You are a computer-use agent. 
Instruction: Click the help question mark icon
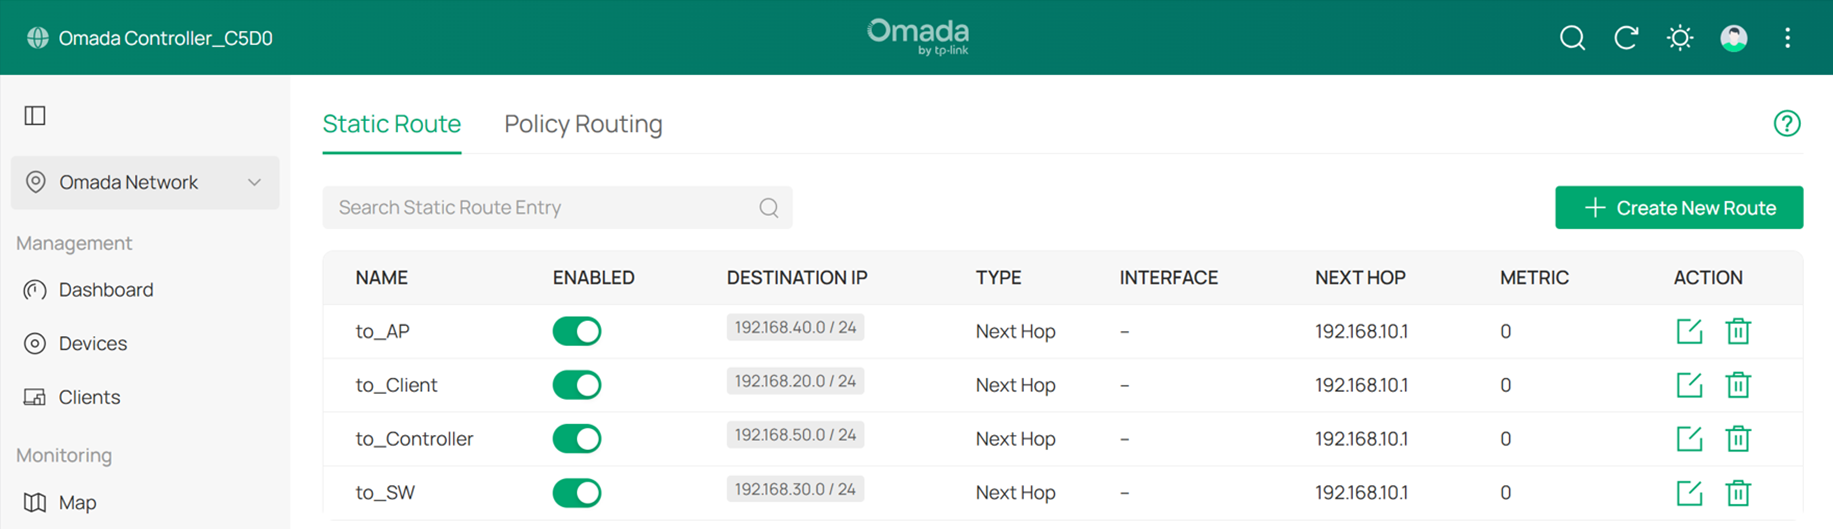click(1787, 124)
